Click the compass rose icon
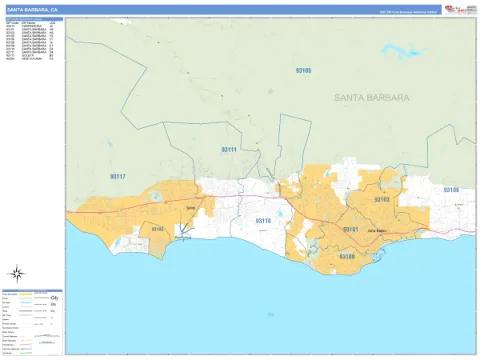The width and height of the screenshot is (480, 360). (x=17, y=274)
